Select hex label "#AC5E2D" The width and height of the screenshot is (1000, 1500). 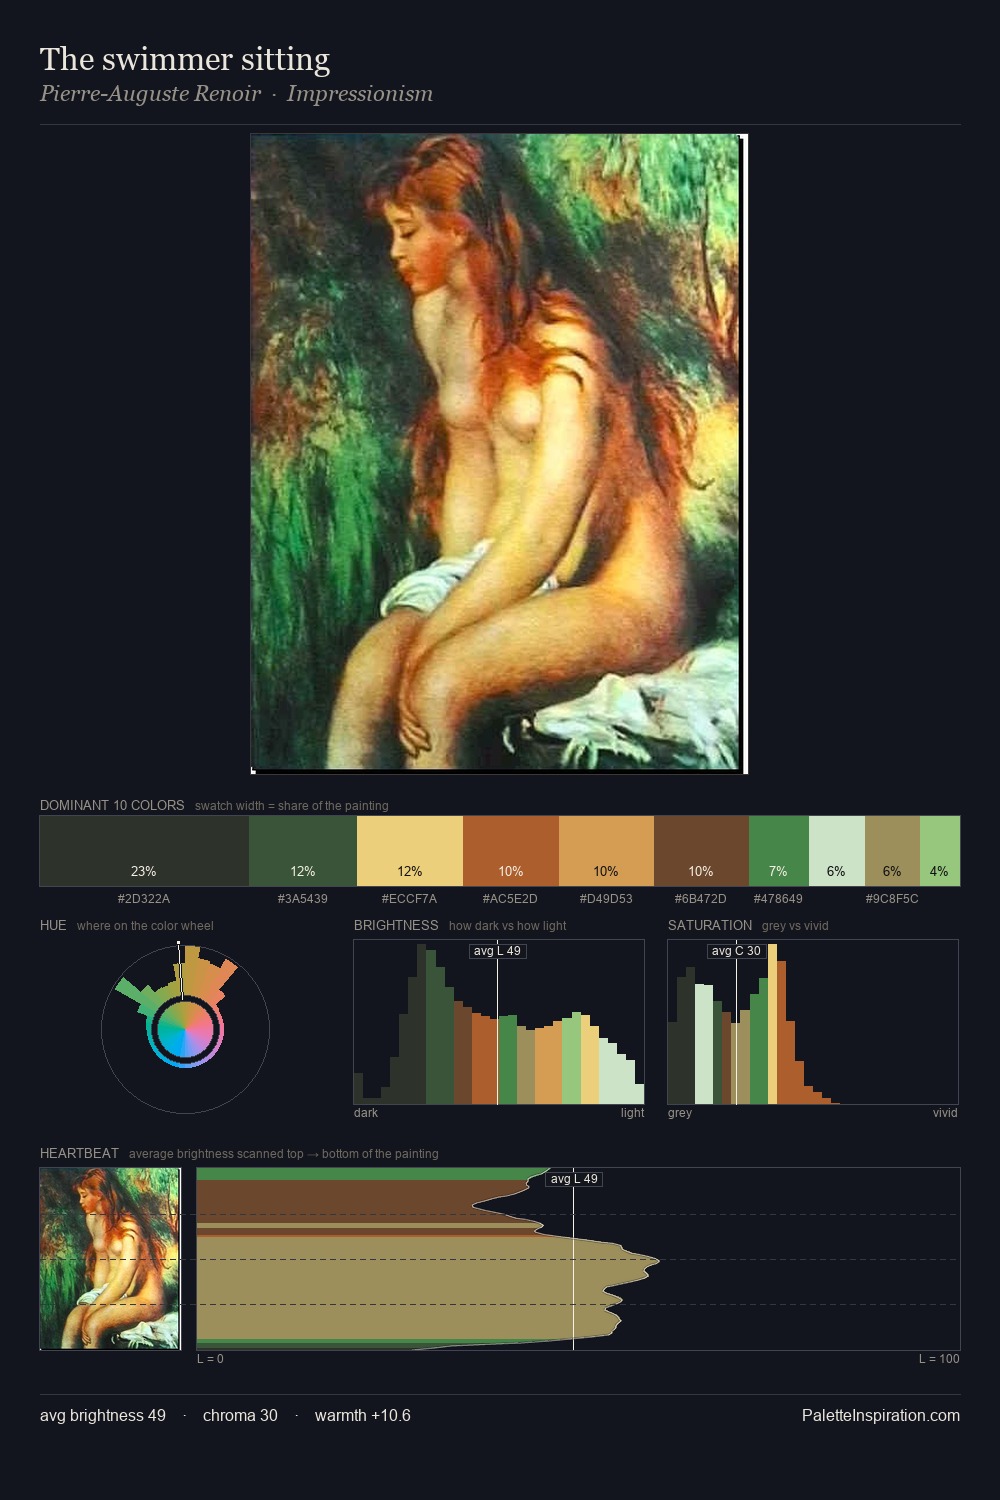pyautogui.click(x=510, y=898)
